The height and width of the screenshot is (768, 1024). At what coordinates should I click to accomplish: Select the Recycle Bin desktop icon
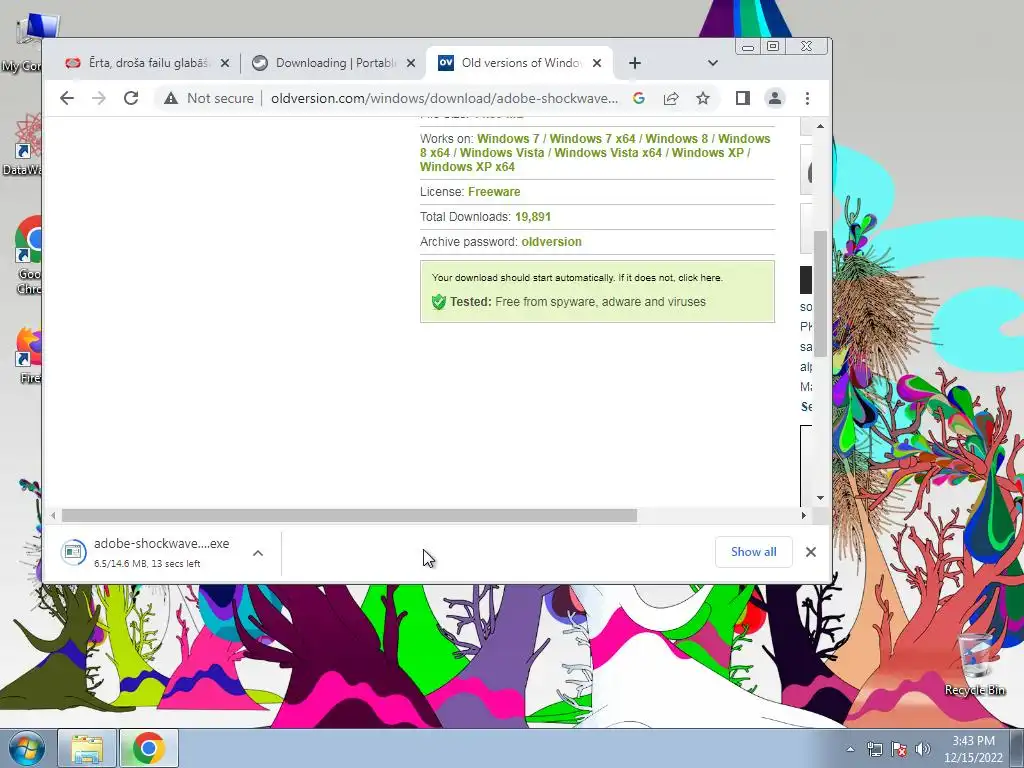click(975, 663)
